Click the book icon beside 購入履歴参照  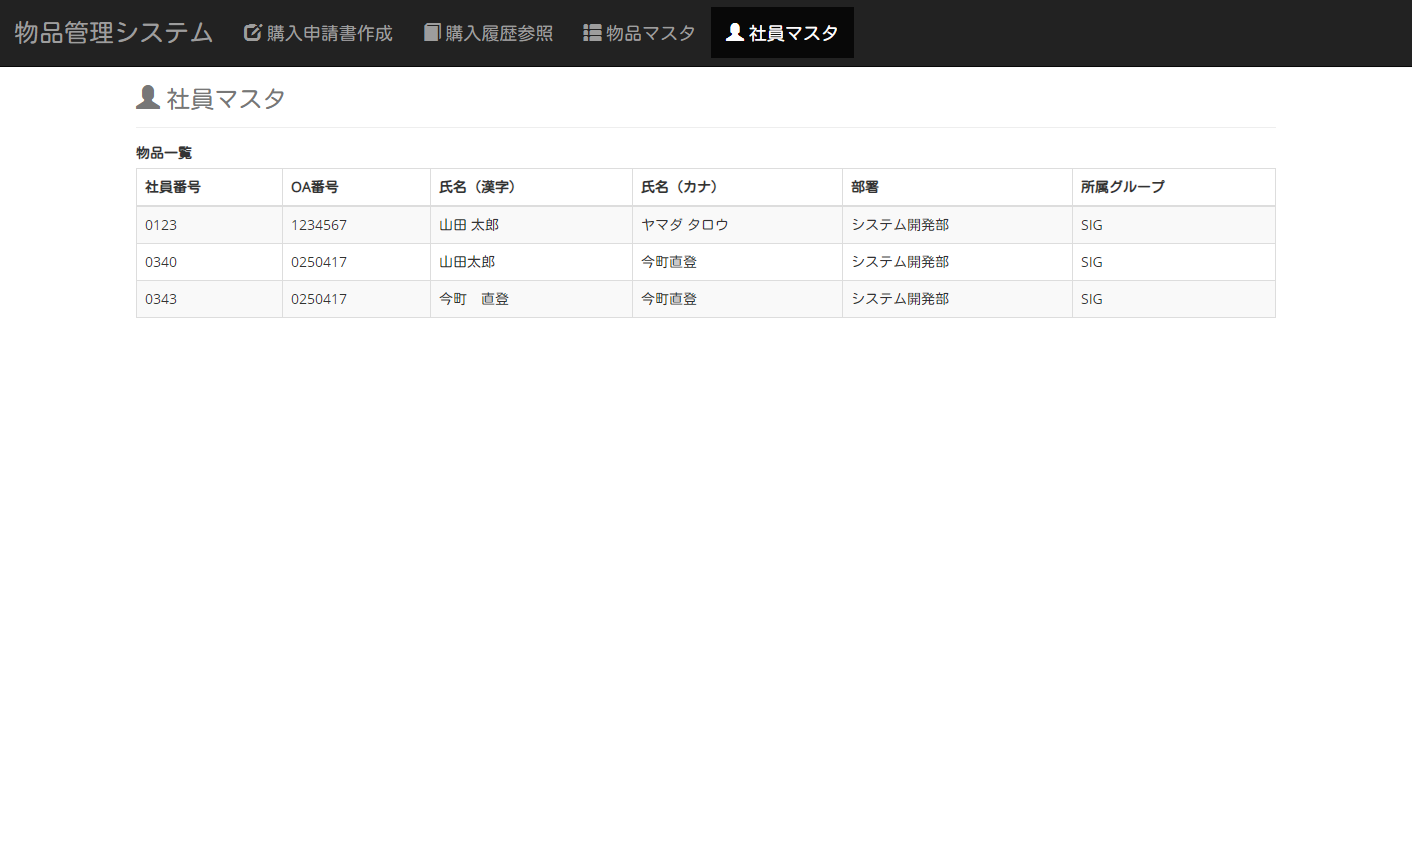[432, 32]
